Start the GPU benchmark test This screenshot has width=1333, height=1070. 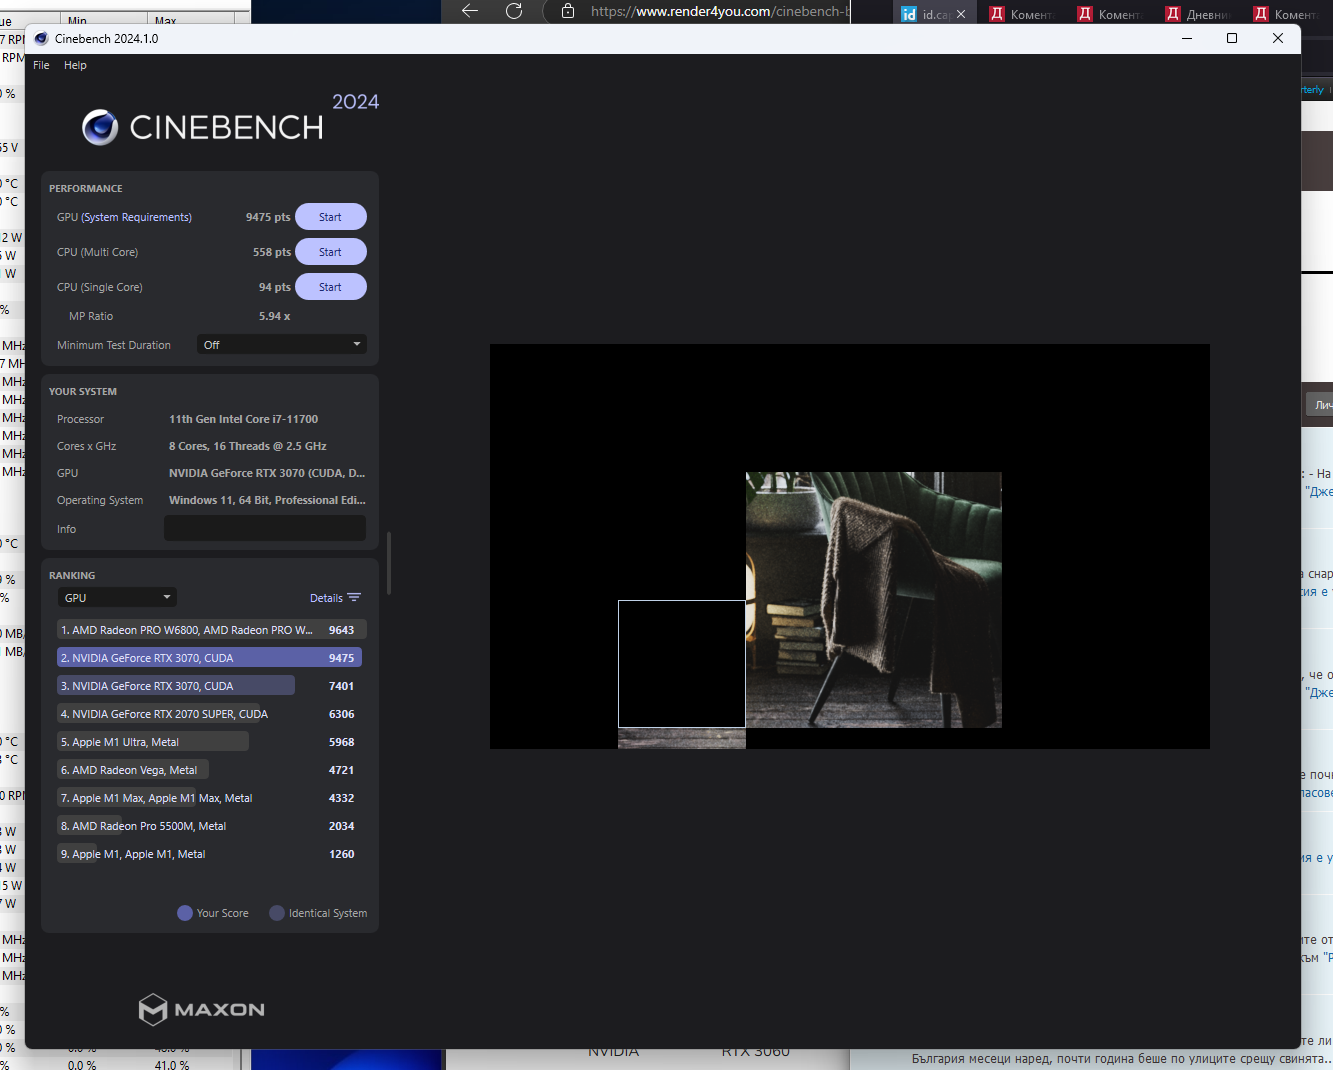click(x=330, y=217)
